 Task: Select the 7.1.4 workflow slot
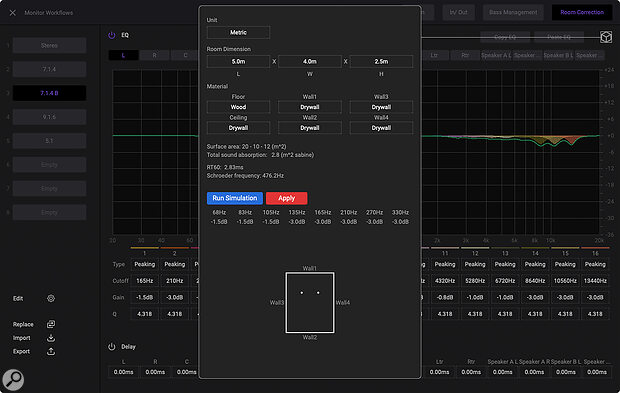(49, 69)
